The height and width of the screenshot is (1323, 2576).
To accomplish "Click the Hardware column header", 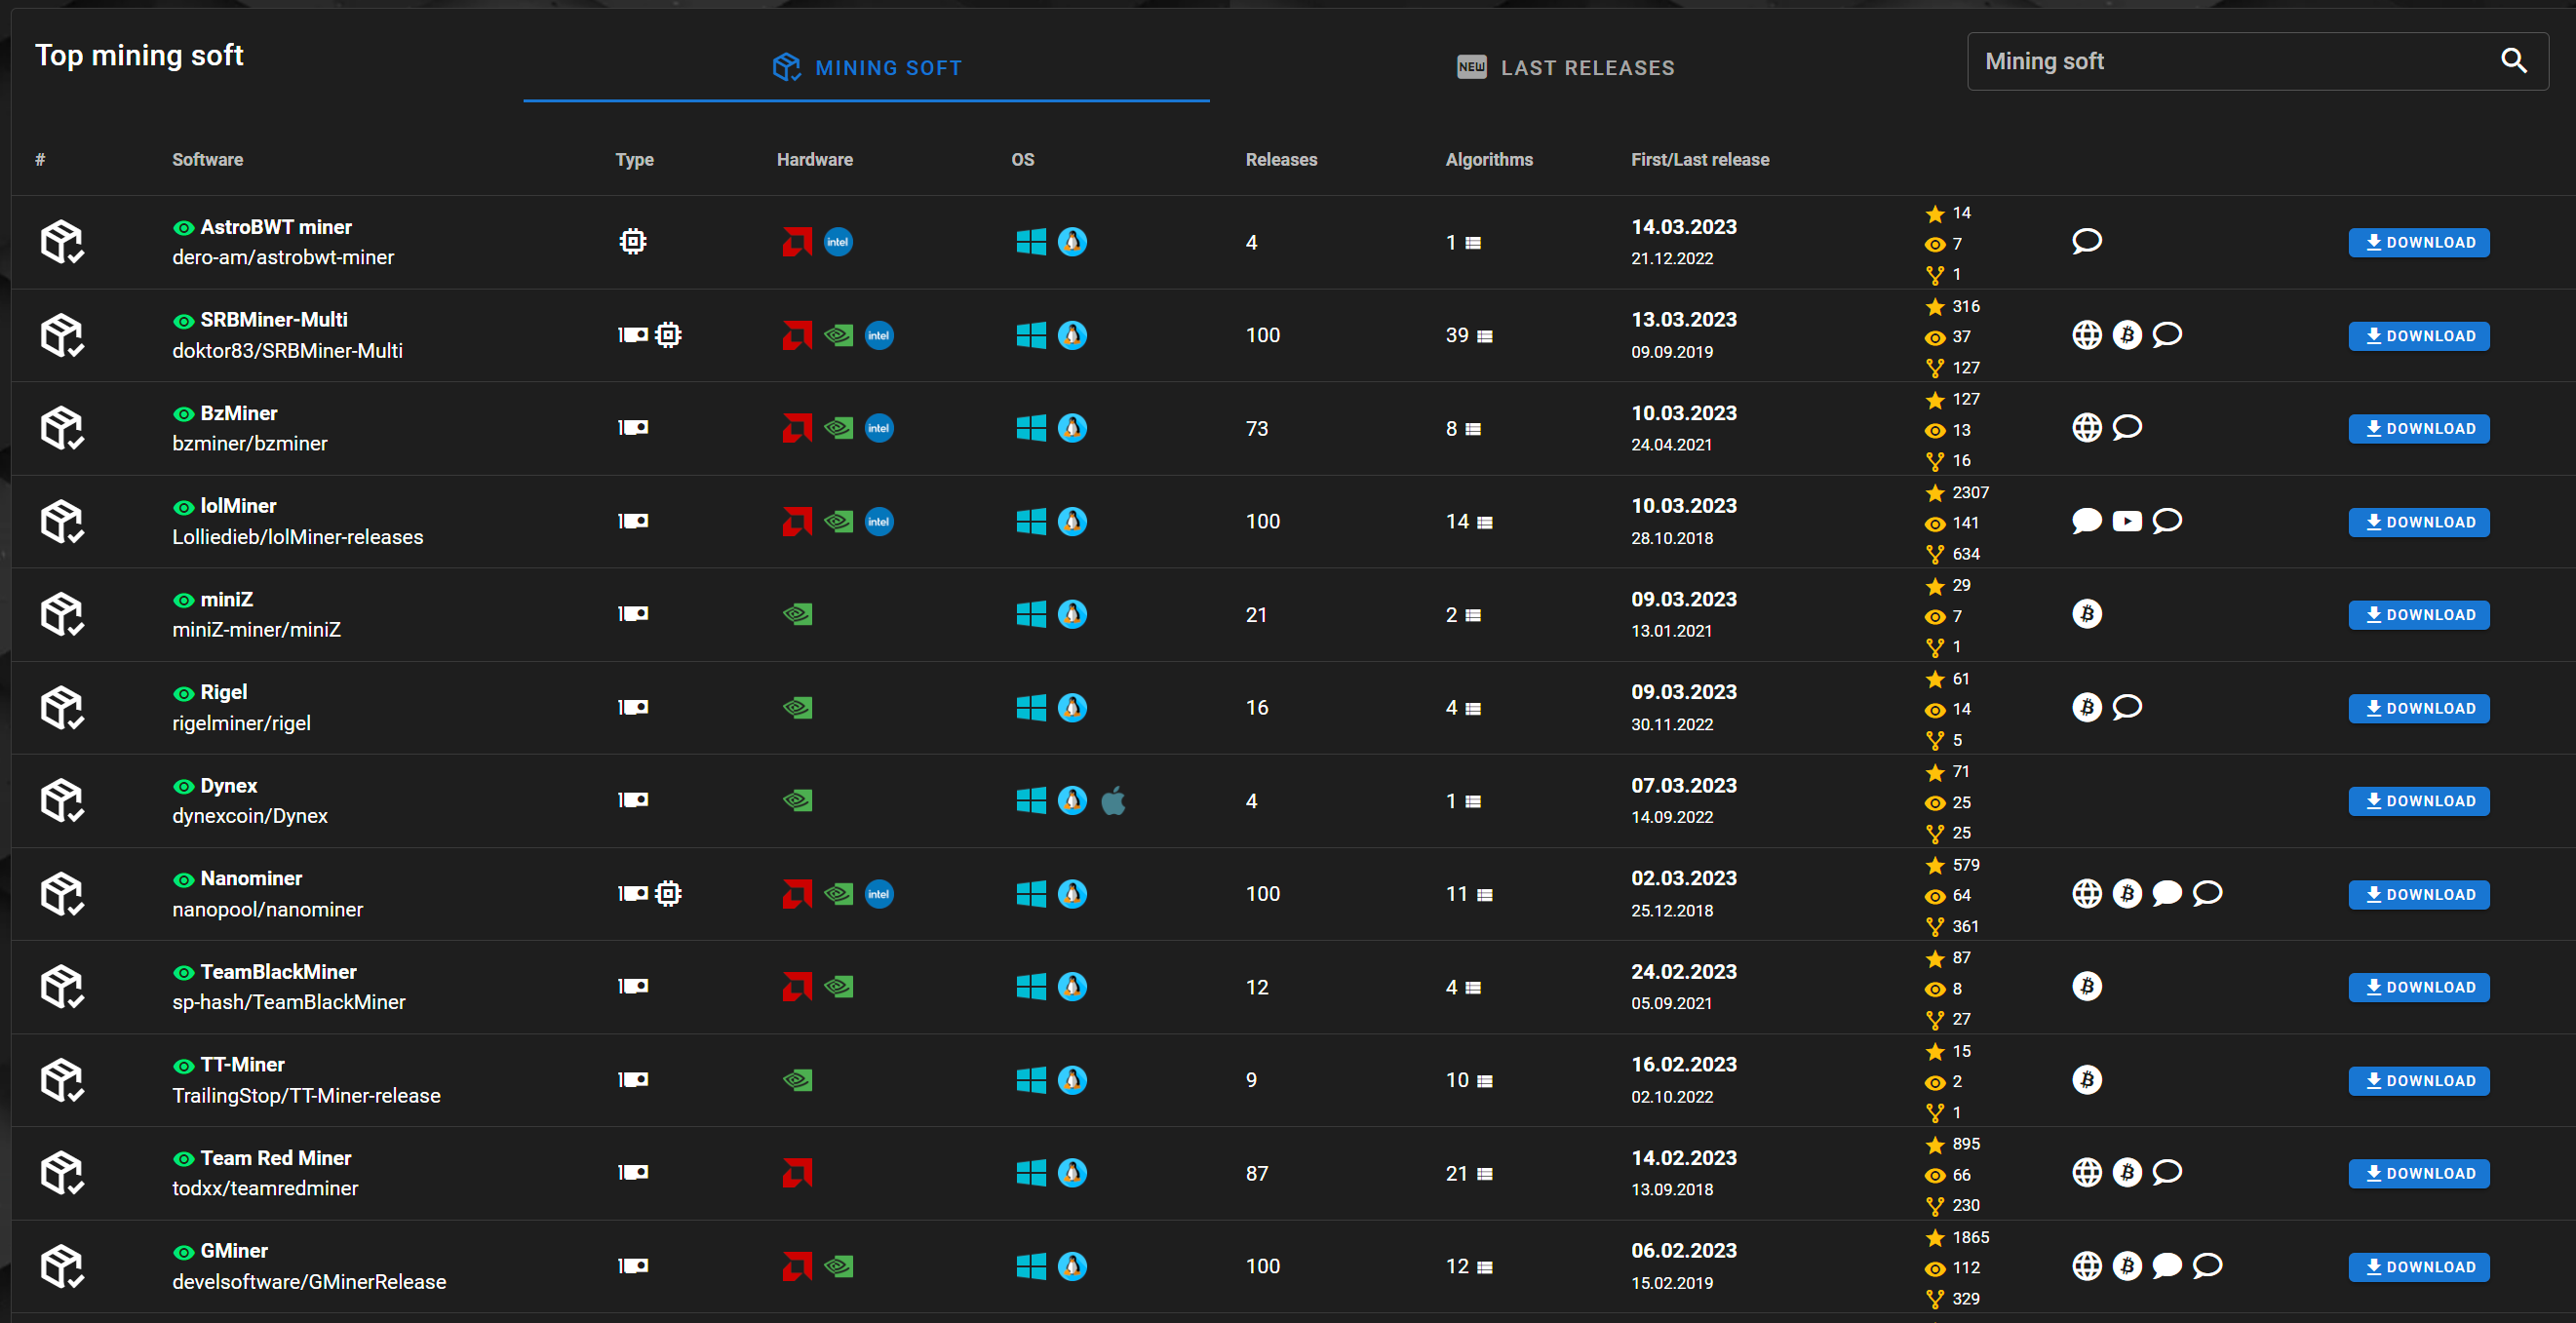I will [x=814, y=159].
